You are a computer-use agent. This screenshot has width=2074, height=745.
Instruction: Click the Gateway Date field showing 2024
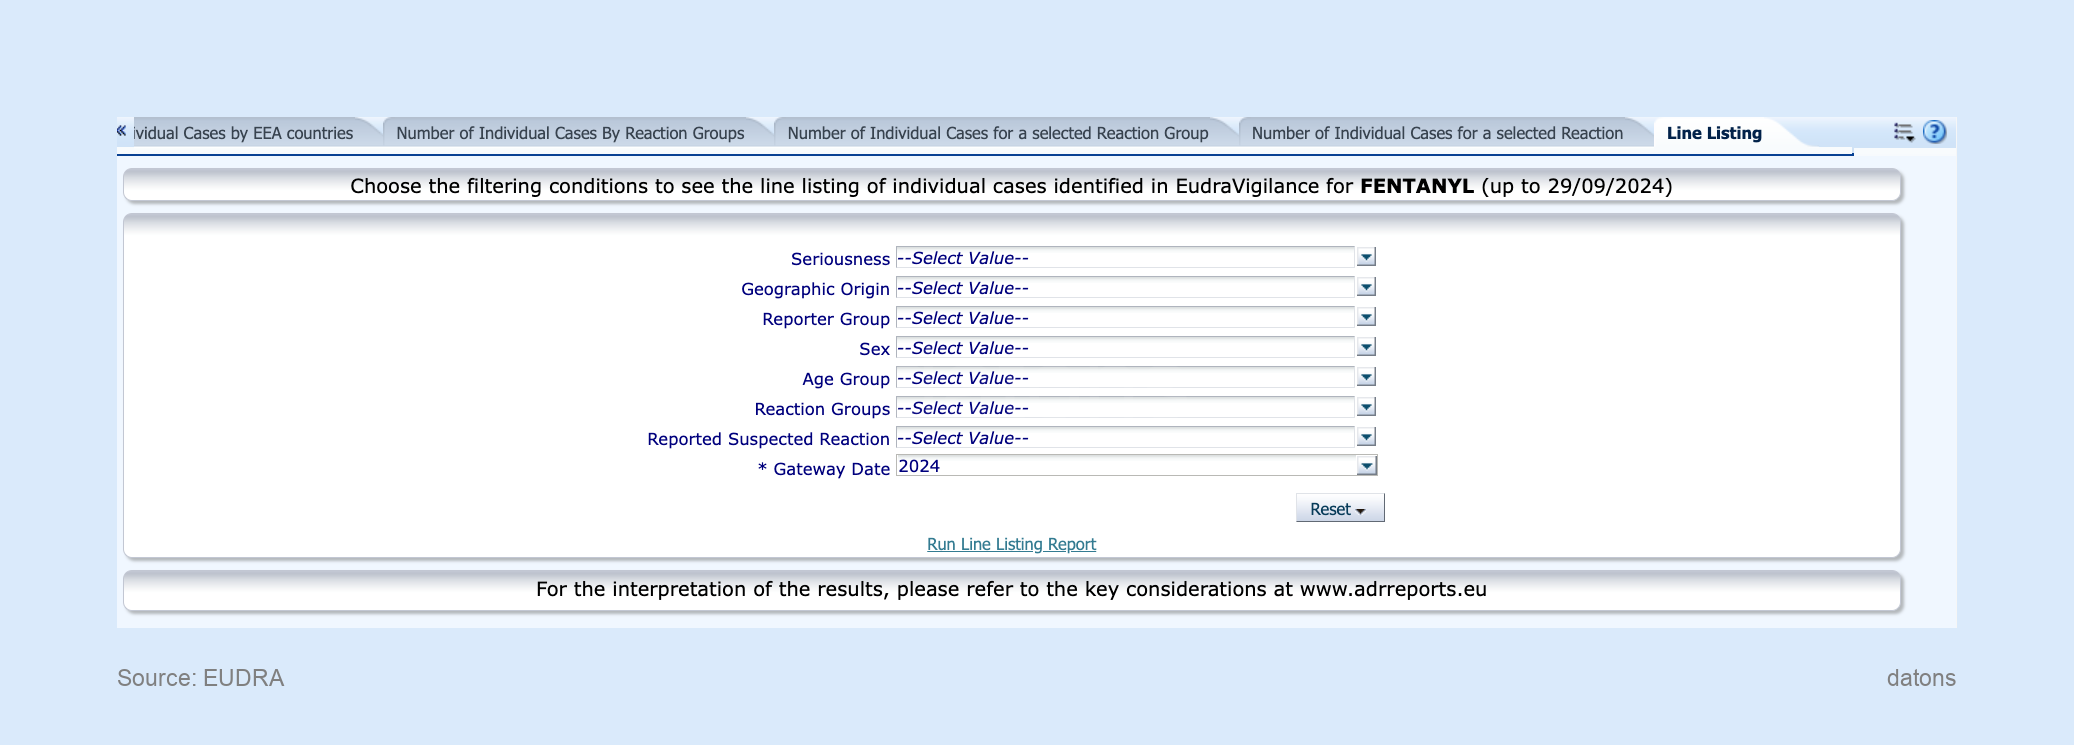[1125, 467]
